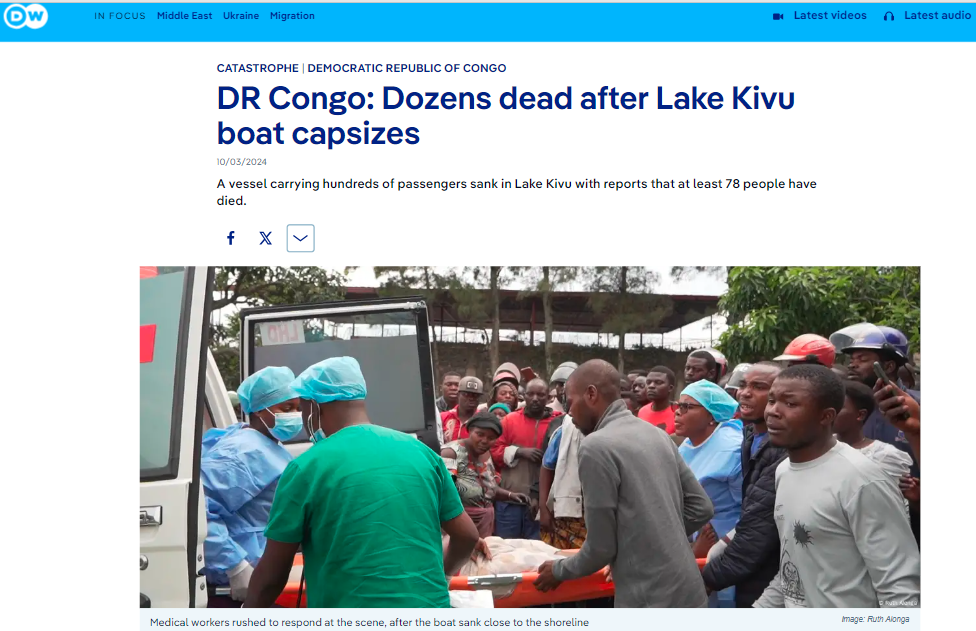976x631 pixels.
Task: Open the DEMOCRATIC REPUBLIC OF CONGO link
Action: (406, 68)
